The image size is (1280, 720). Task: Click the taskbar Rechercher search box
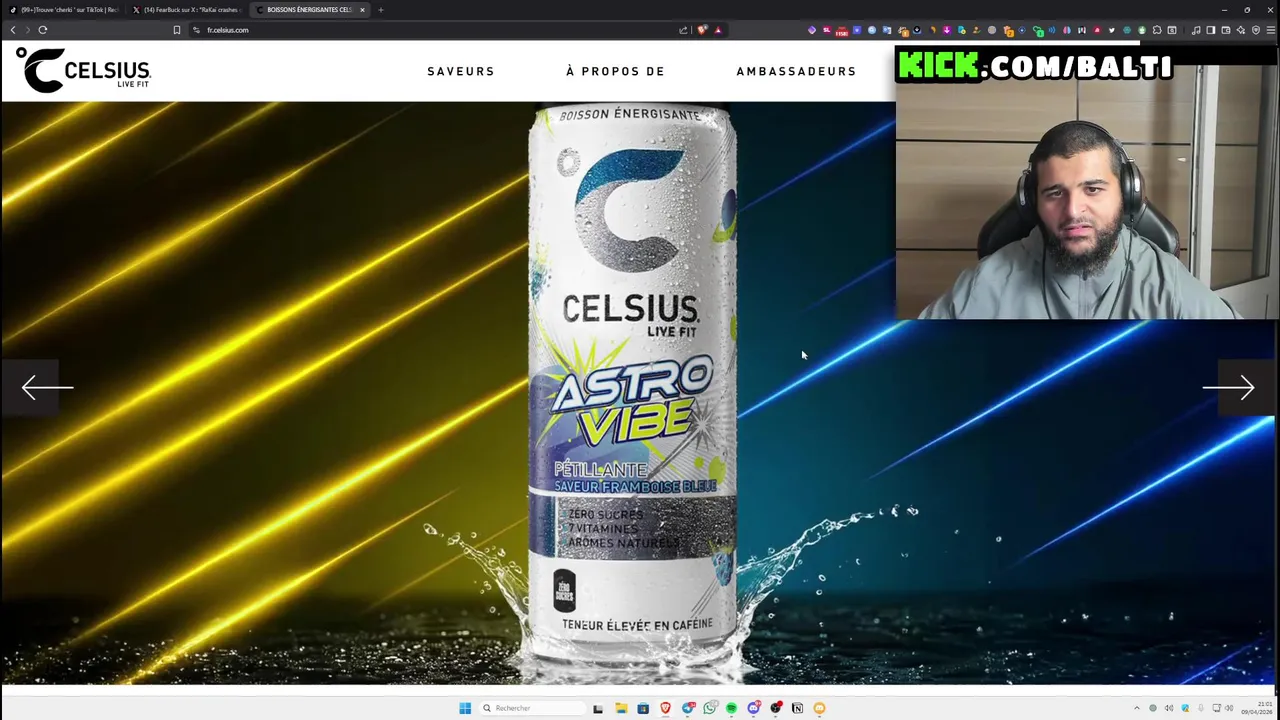click(532, 708)
